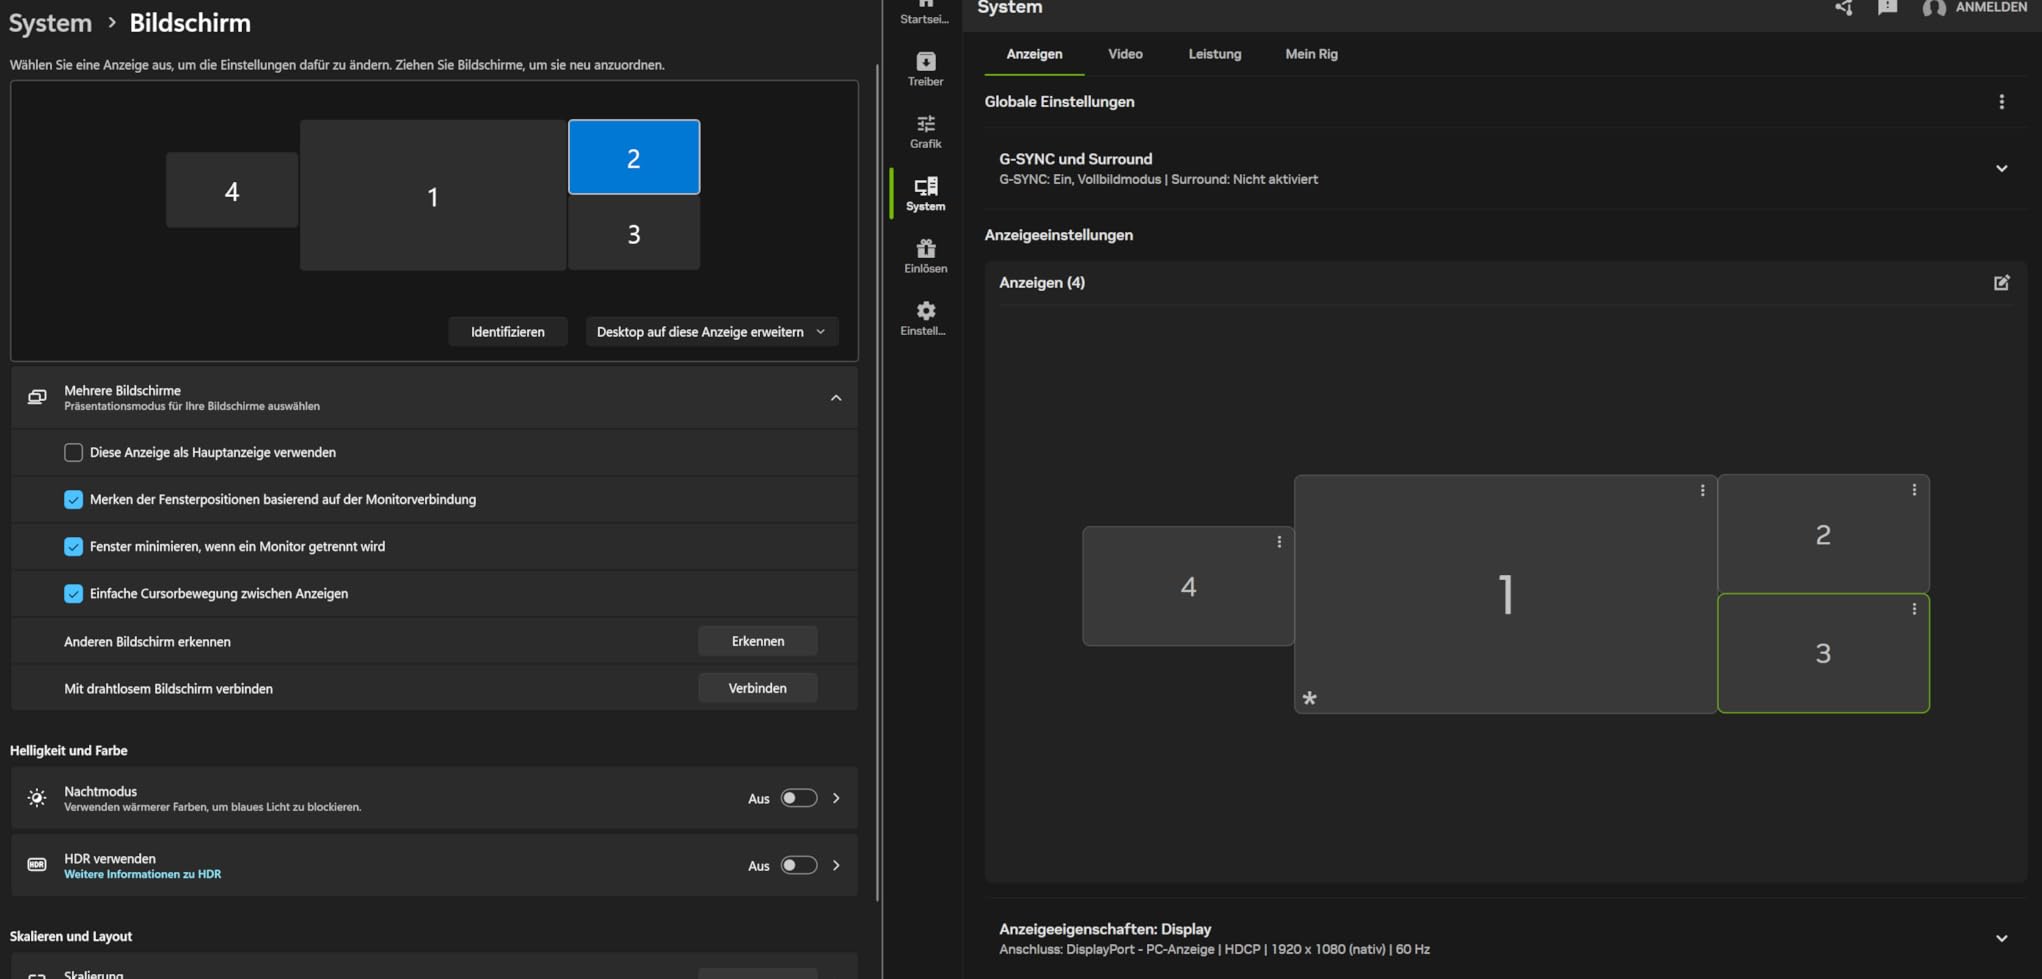Switch to the Video tab
This screenshot has height=979, width=2042.
coord(1125,54)
